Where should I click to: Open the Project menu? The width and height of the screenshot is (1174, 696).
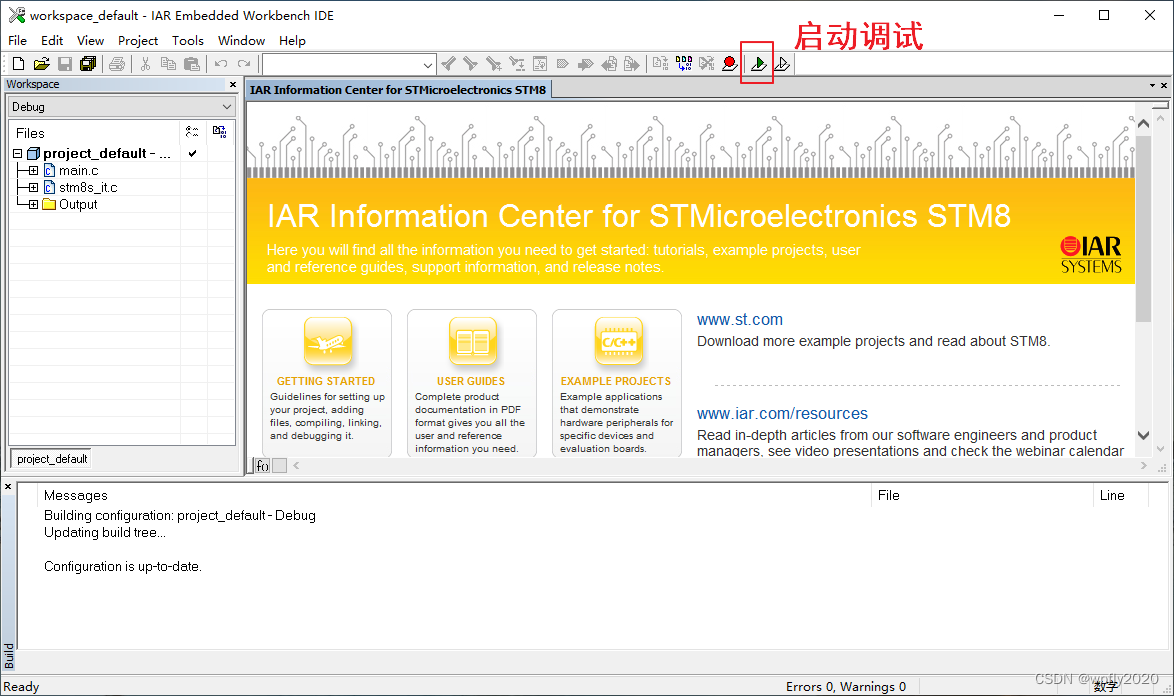[x=137, y=41]
